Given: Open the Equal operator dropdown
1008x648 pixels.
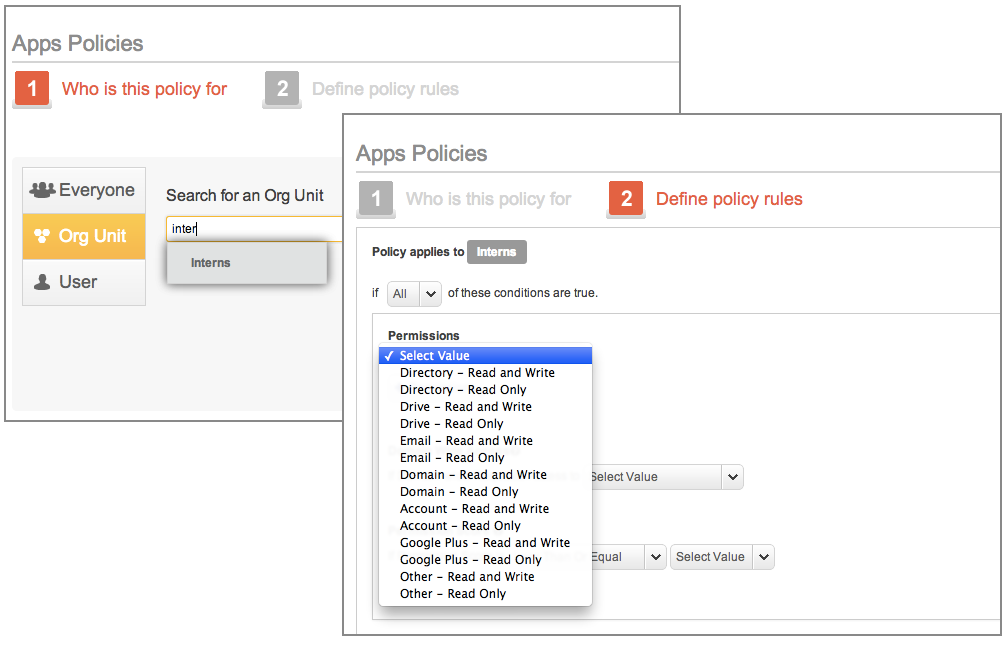Looking at the screenshot, I should coord(627,557).
